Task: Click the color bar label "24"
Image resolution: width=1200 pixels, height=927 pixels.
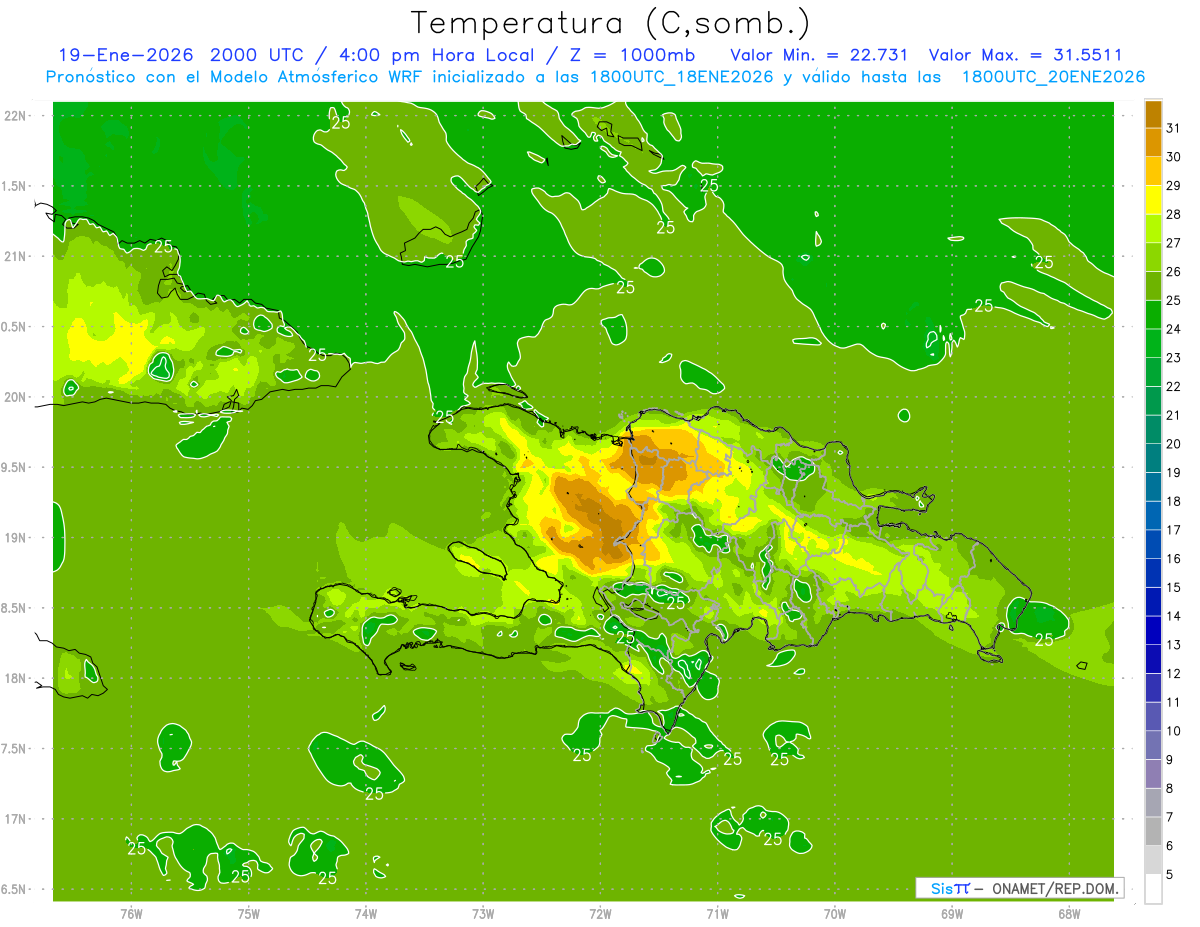Action: pos(1173,329)
